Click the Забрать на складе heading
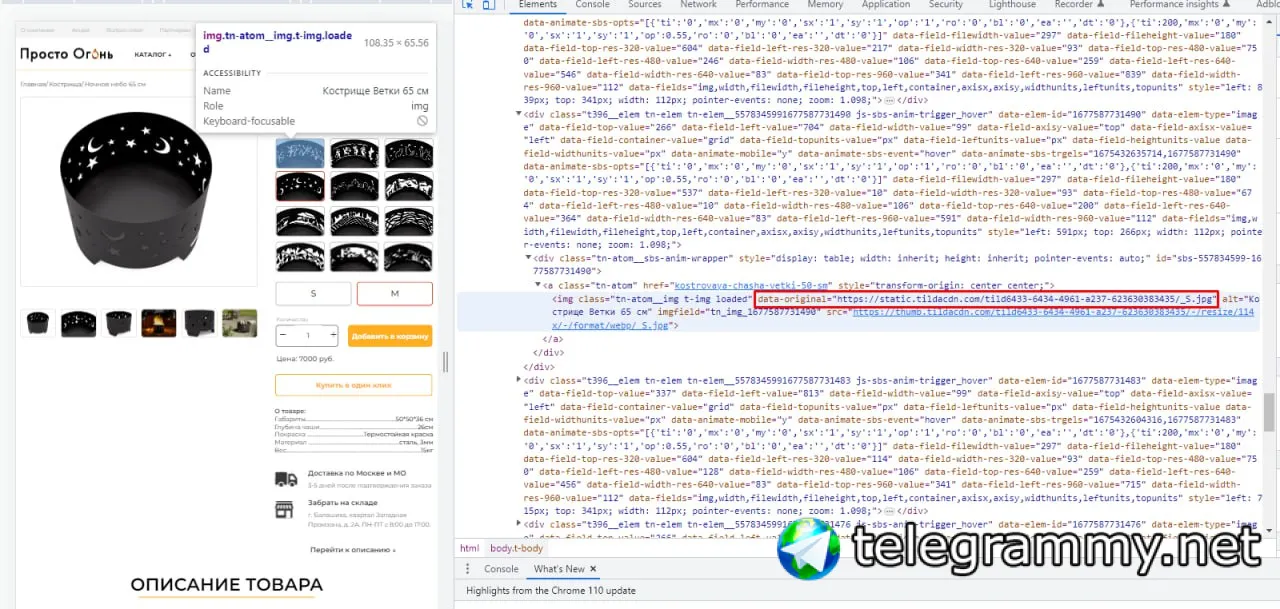 342,503
